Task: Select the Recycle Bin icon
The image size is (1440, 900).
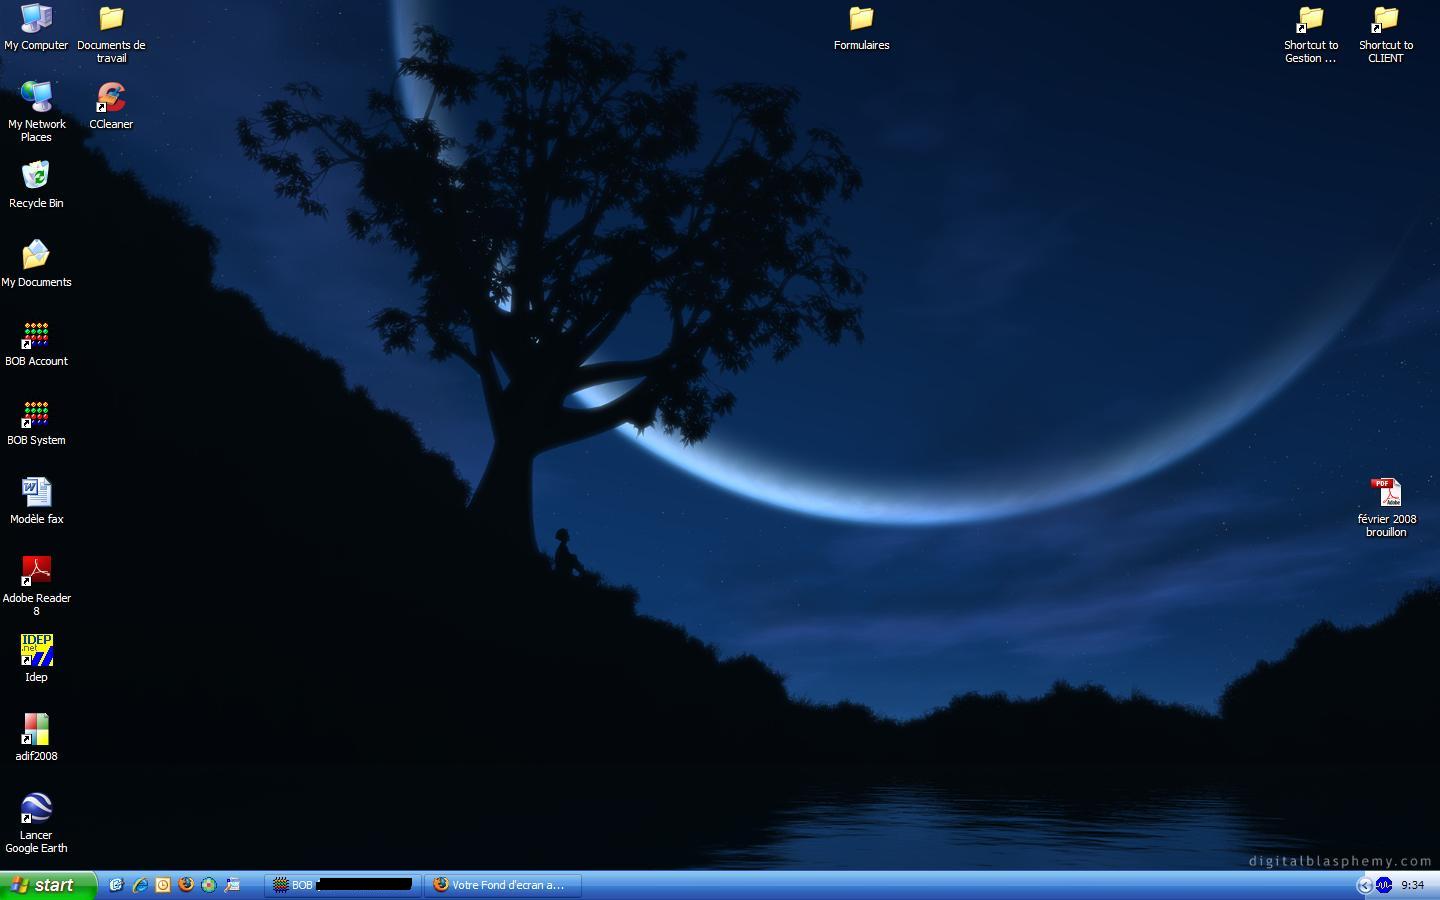Action: coord(36,185)
